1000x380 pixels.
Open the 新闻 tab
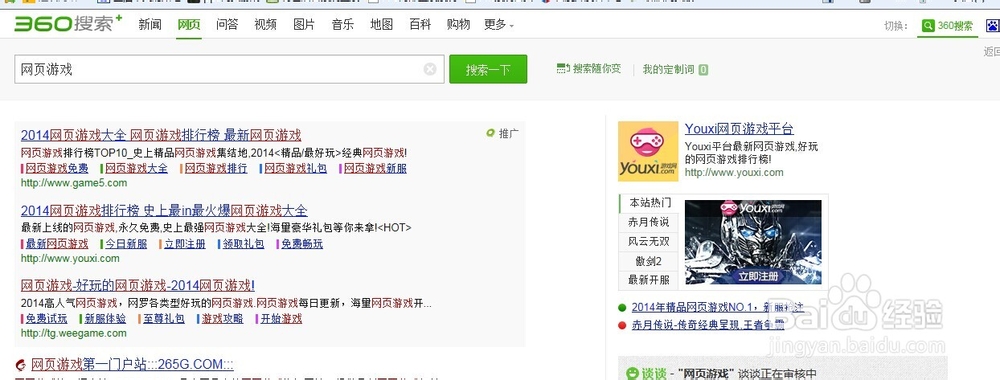(x=150, y=25)
